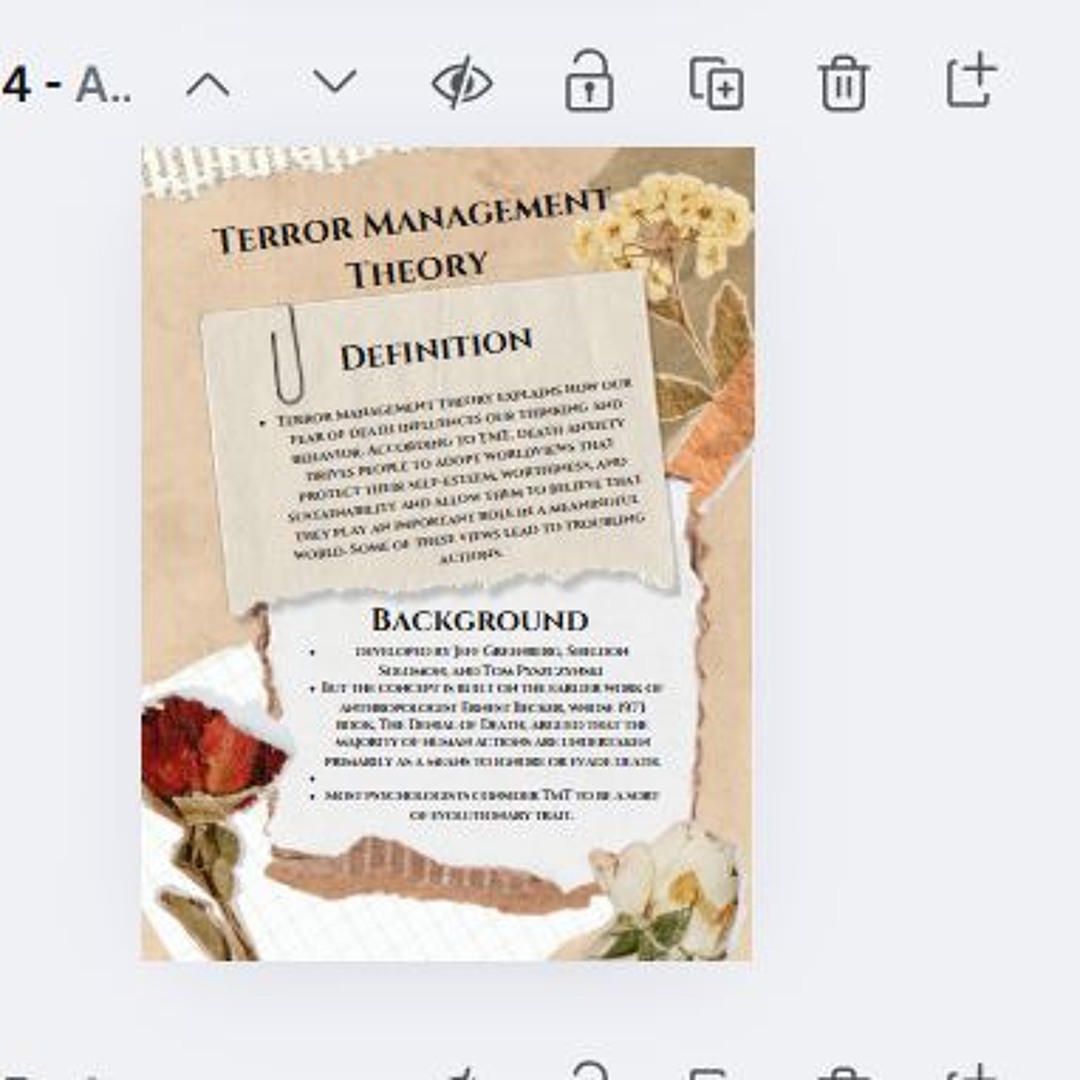Move page 4 up with the up arrow
The height and width of the screenshot is (1080, 1080).
[x=208, y=85]
